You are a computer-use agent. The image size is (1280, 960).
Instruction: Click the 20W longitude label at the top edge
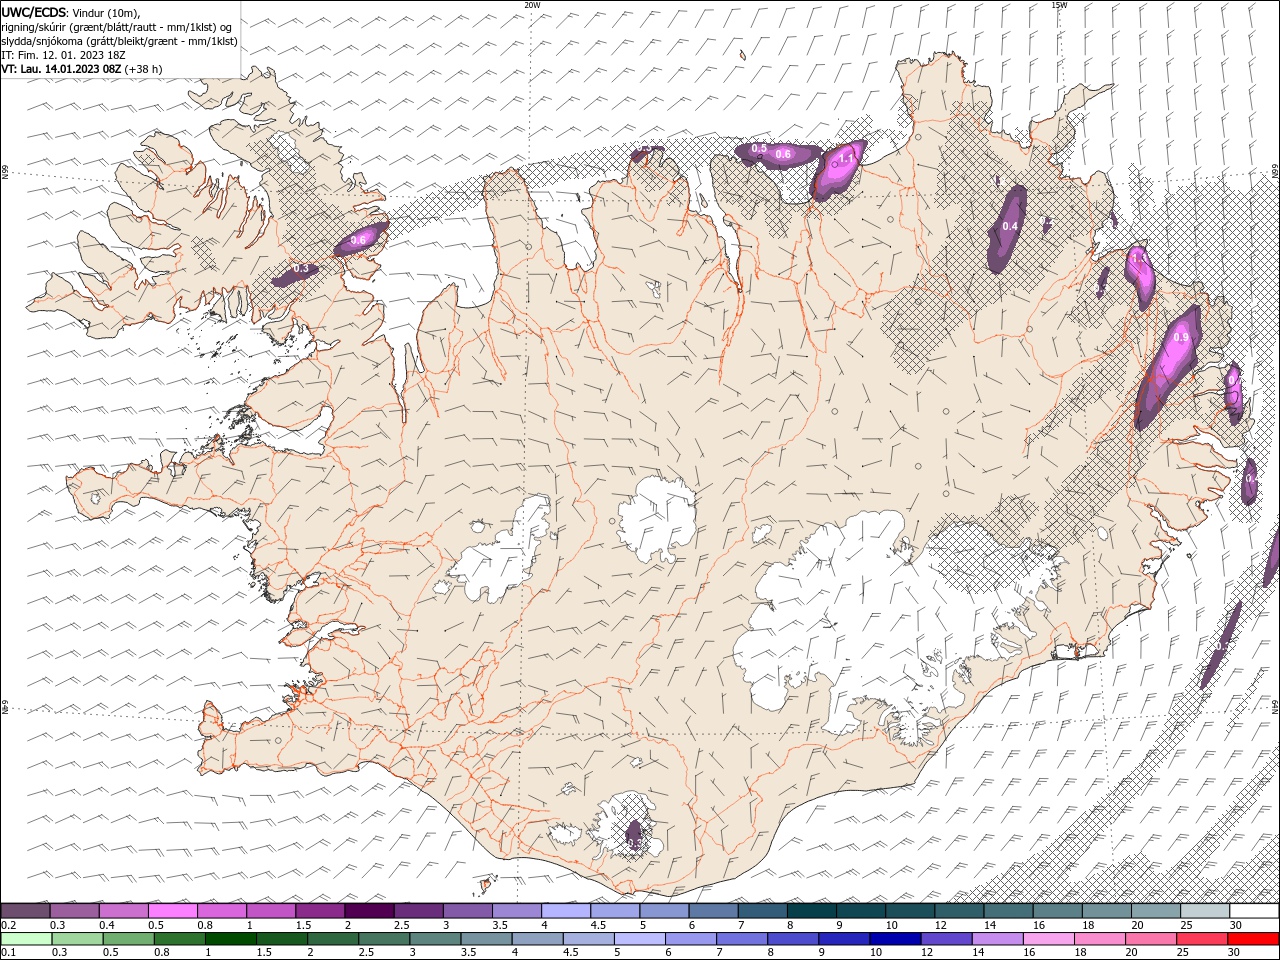point(532,4)
